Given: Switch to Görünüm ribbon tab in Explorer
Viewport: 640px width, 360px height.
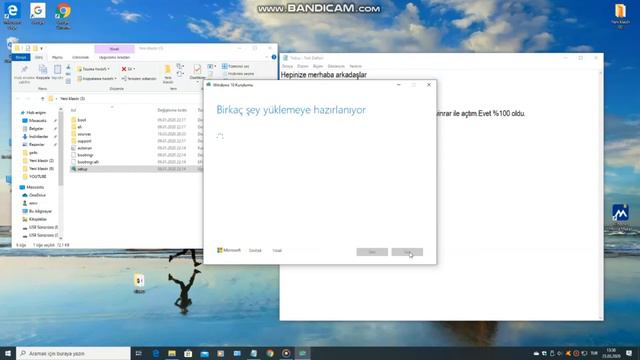Looking at the screenshot, I should pyautogui.click(x=80, y=57).
